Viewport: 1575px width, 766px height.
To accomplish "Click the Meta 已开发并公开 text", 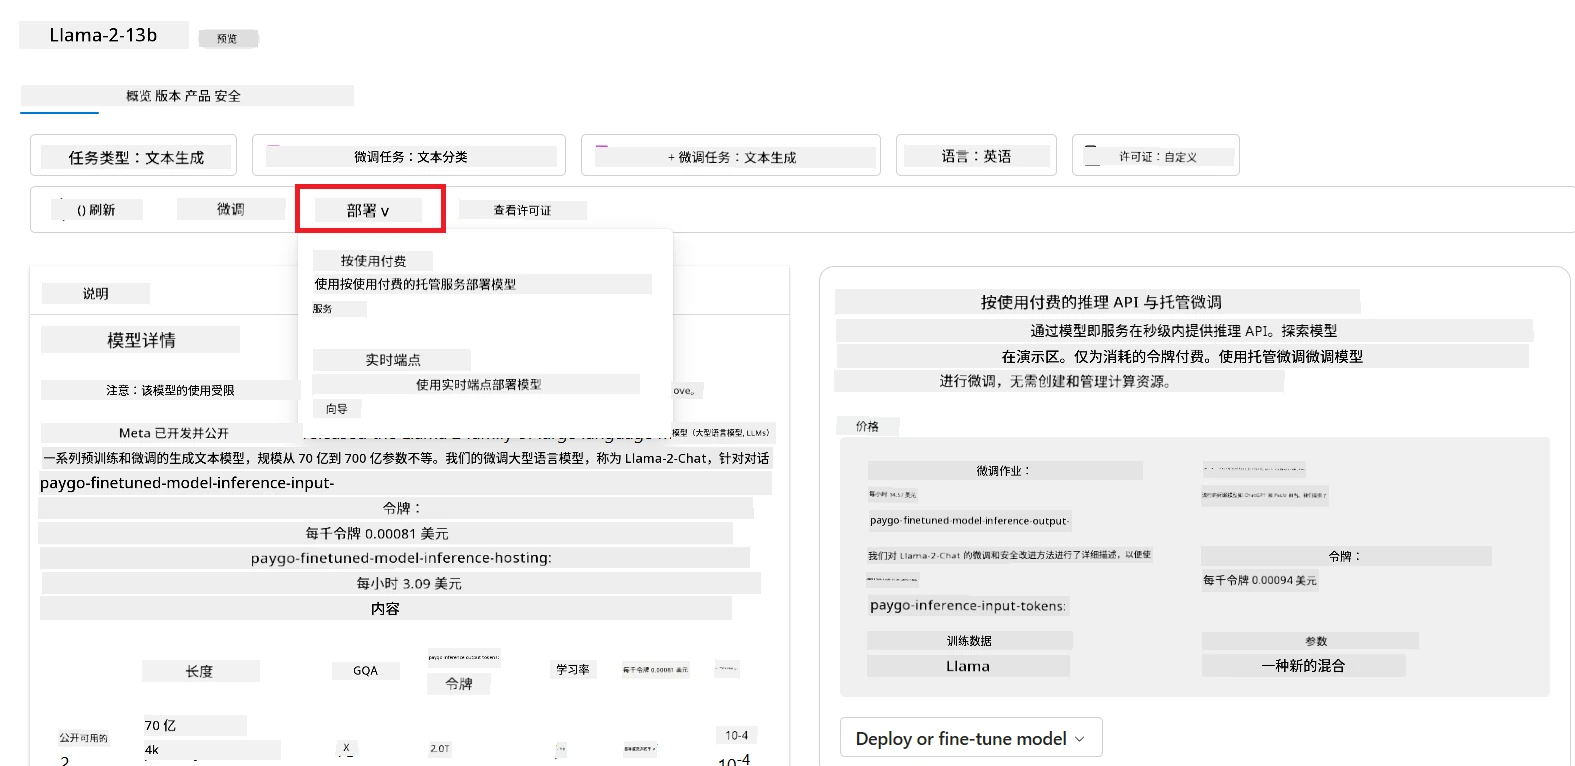I will point(173,433).
